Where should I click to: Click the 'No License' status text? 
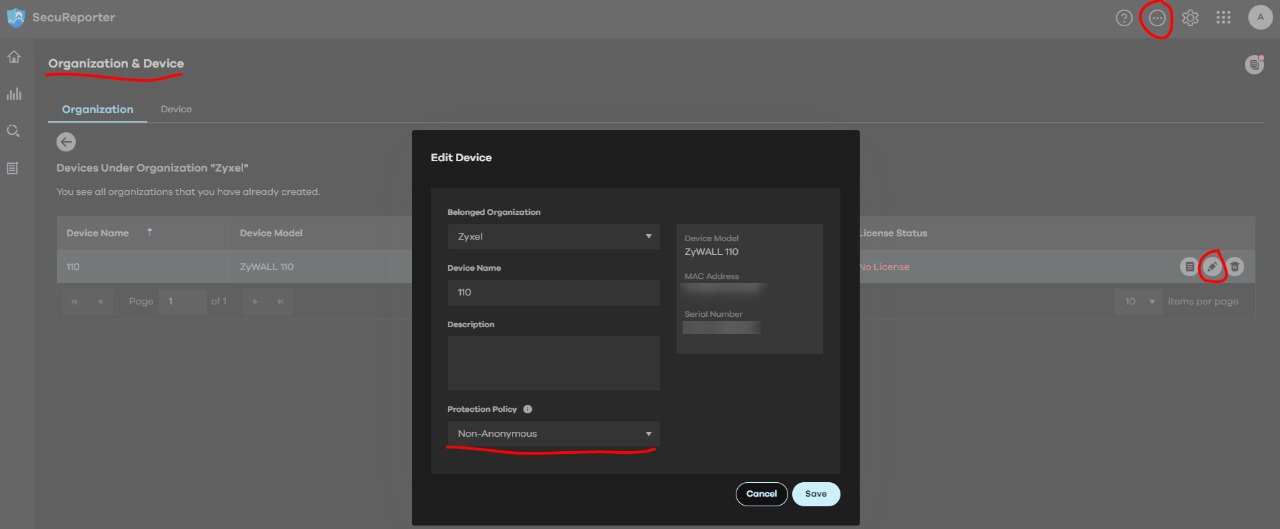884,267
